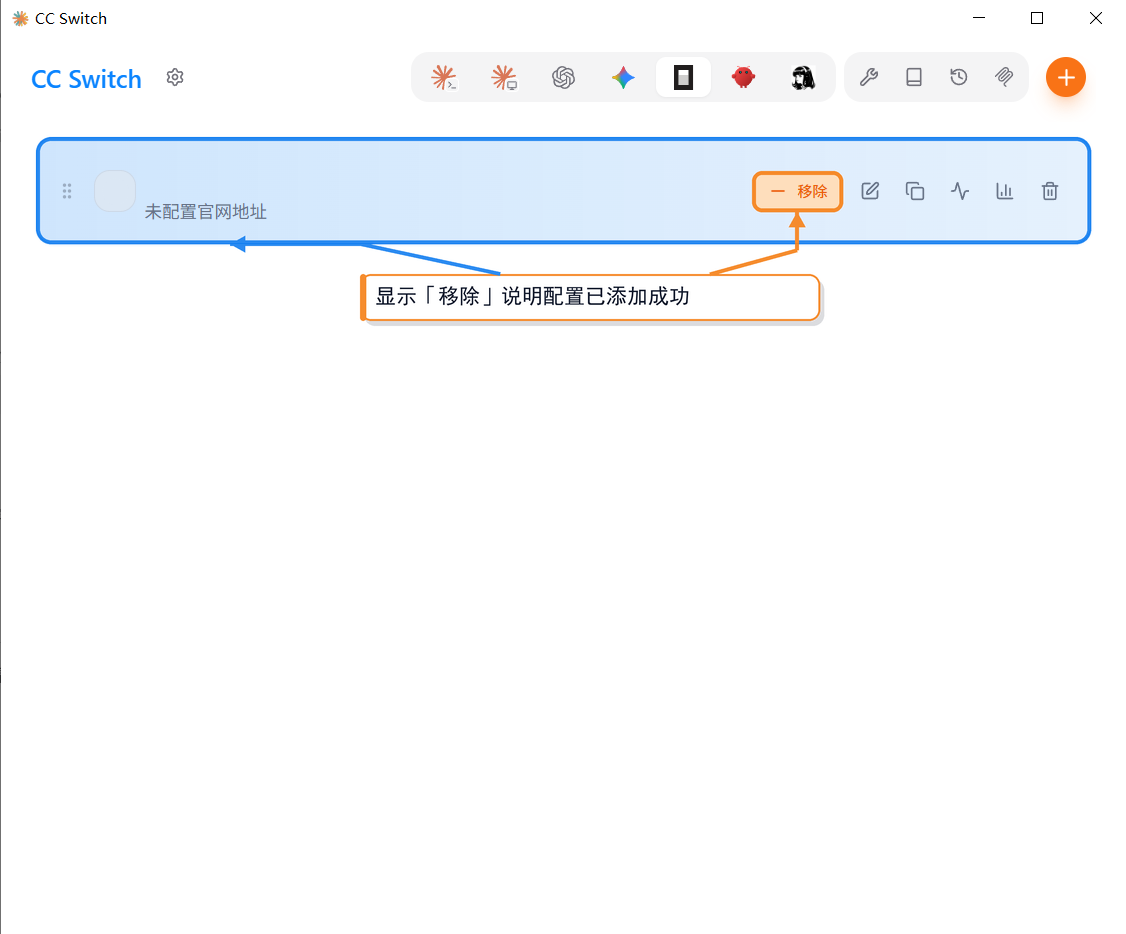Select the black-haired girl avatar app tab

(x=803, y=77)
